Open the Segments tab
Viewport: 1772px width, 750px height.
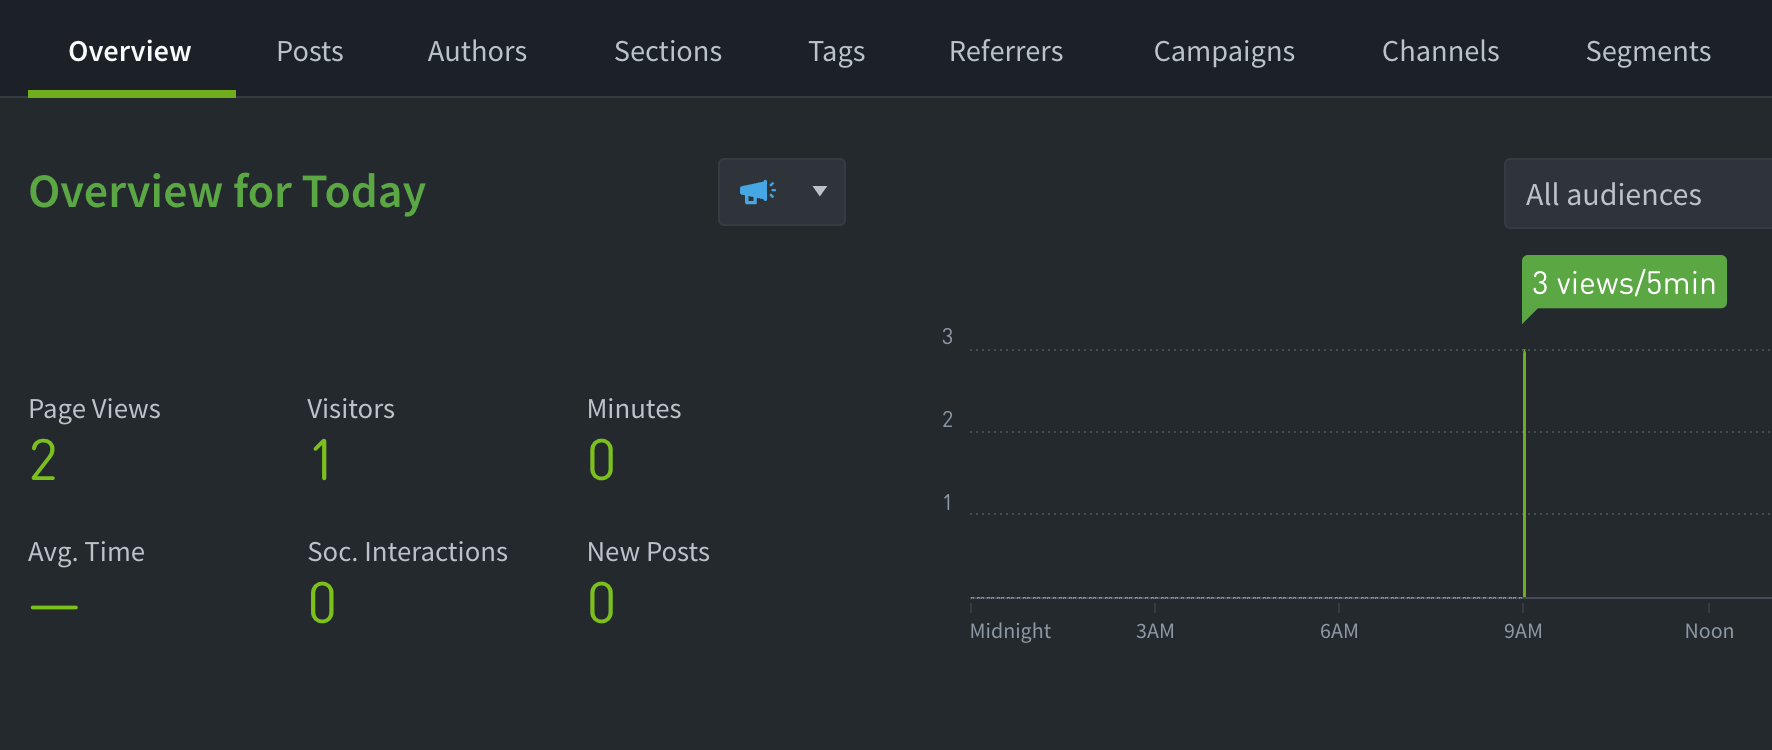(1648, 51)
